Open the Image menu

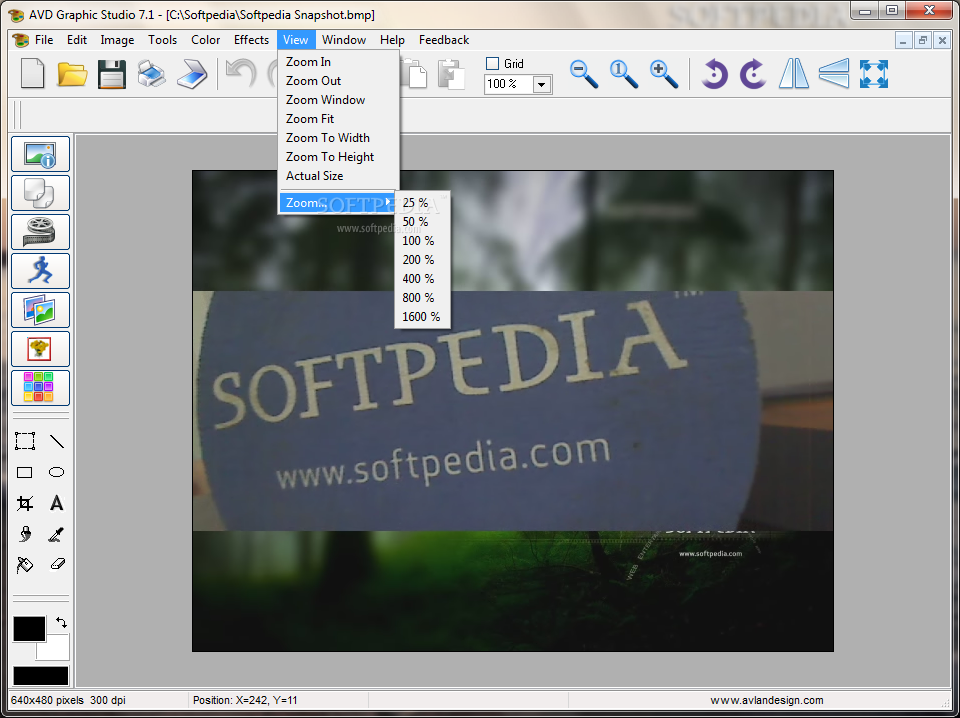[x=117, y=40]
